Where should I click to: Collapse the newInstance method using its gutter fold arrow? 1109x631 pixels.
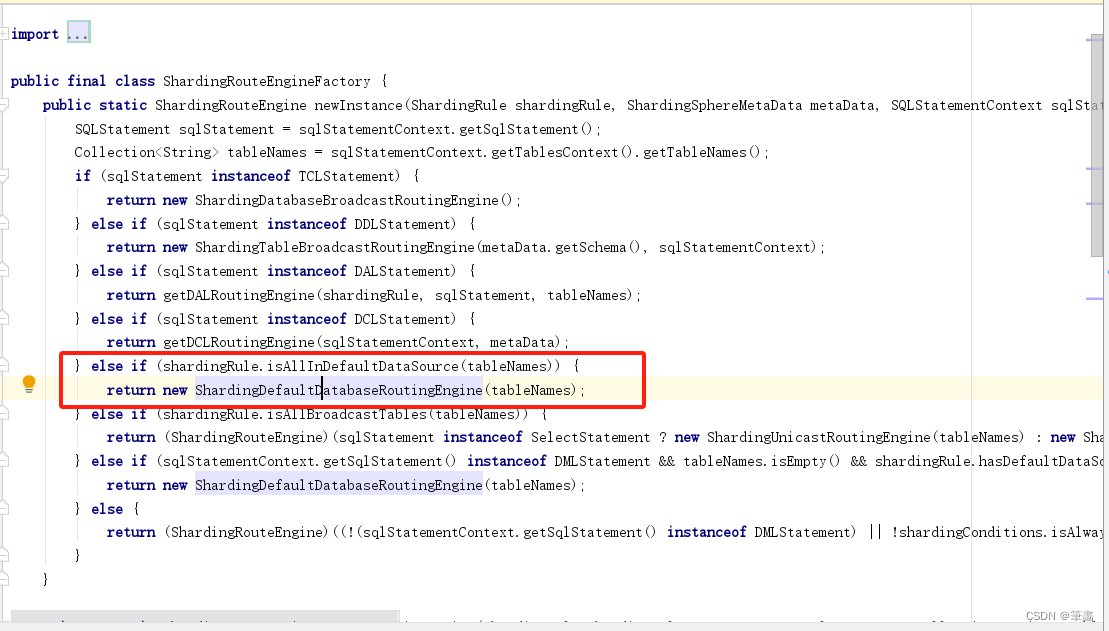4,105
